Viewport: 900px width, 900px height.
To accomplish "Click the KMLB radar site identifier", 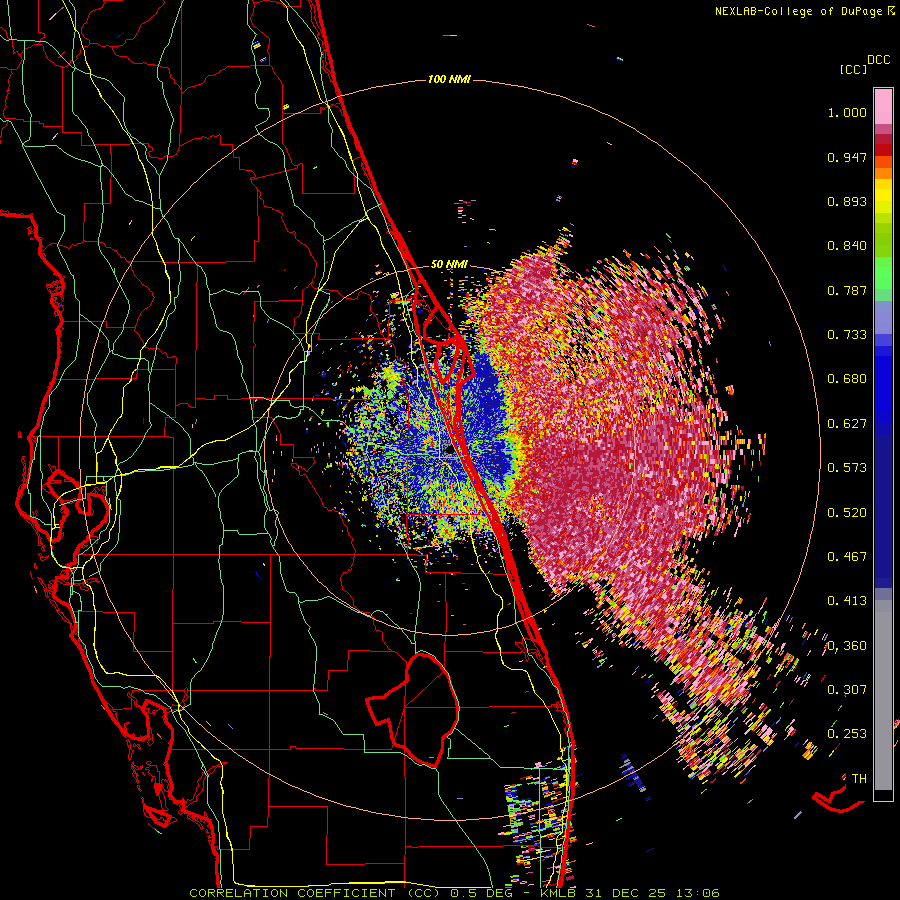I will (x=560, y=893).
